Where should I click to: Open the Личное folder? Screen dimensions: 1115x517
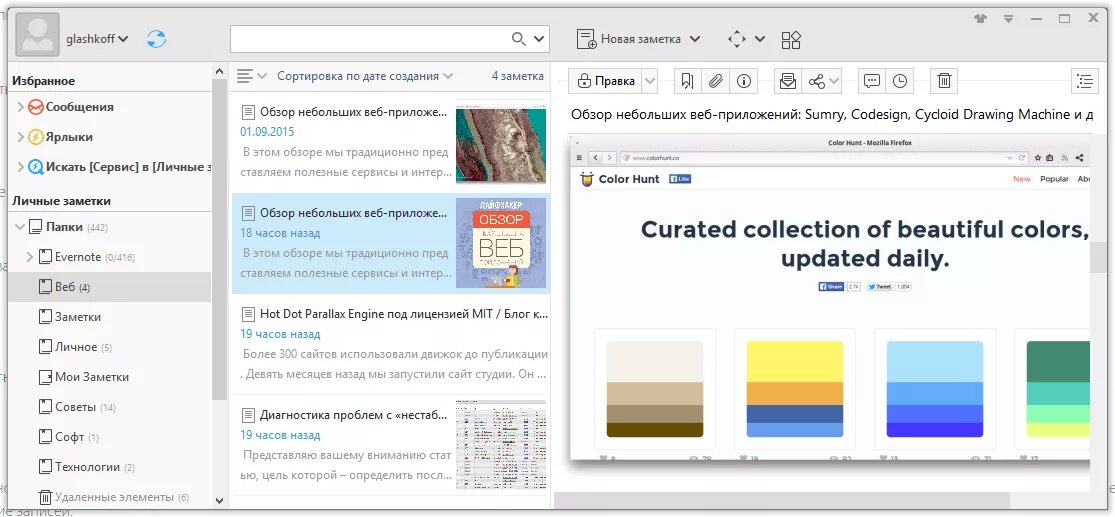click(x=110, y=347)
